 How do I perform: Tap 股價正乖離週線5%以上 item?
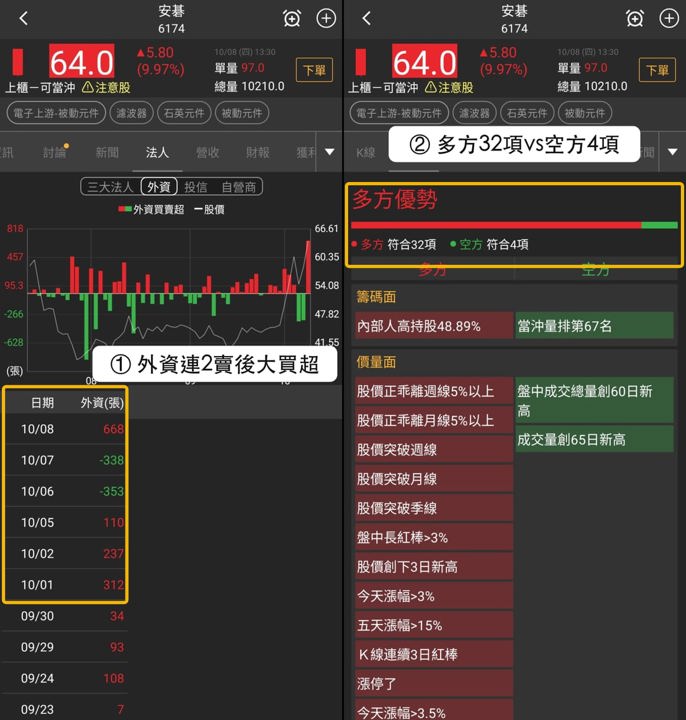(x=434, y=391)
